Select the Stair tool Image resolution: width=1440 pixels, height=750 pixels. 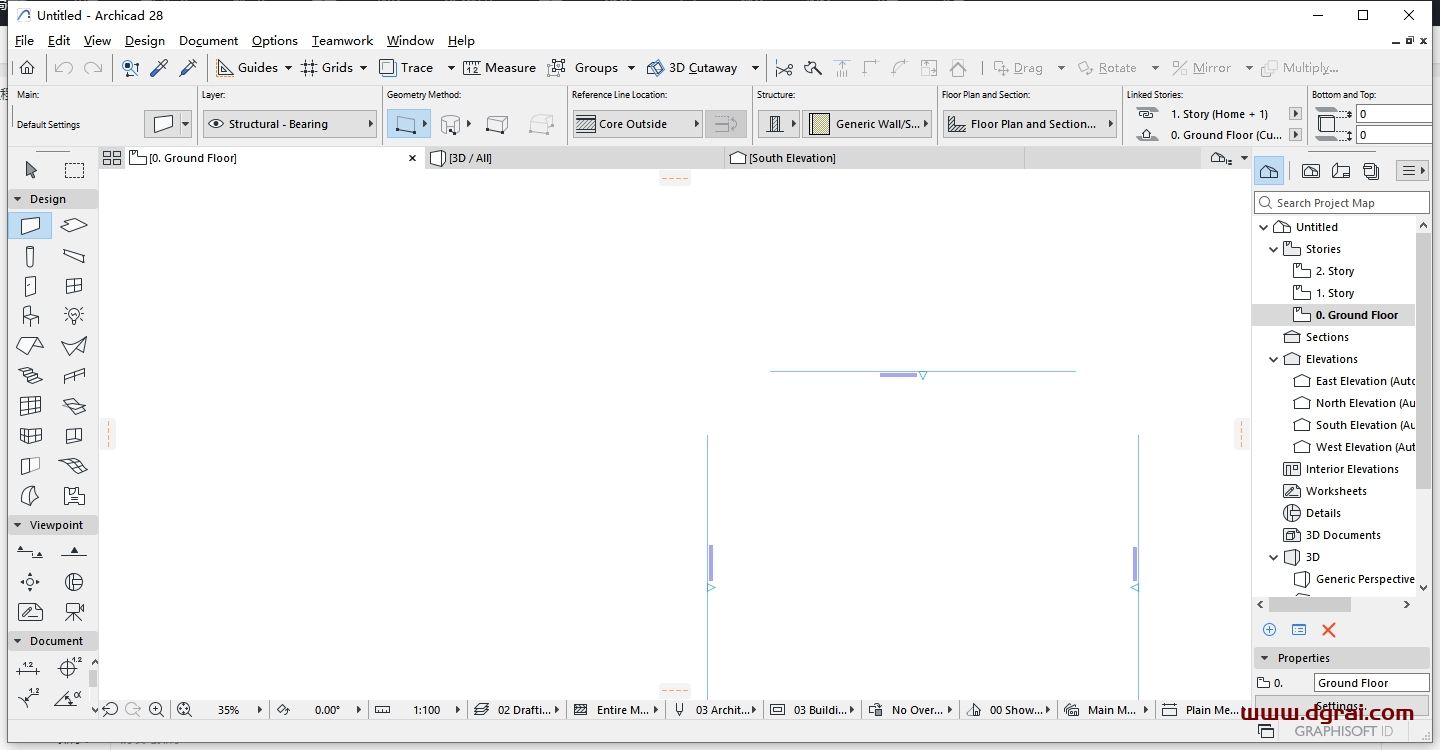pyautogui.click(x=30, y=376)
